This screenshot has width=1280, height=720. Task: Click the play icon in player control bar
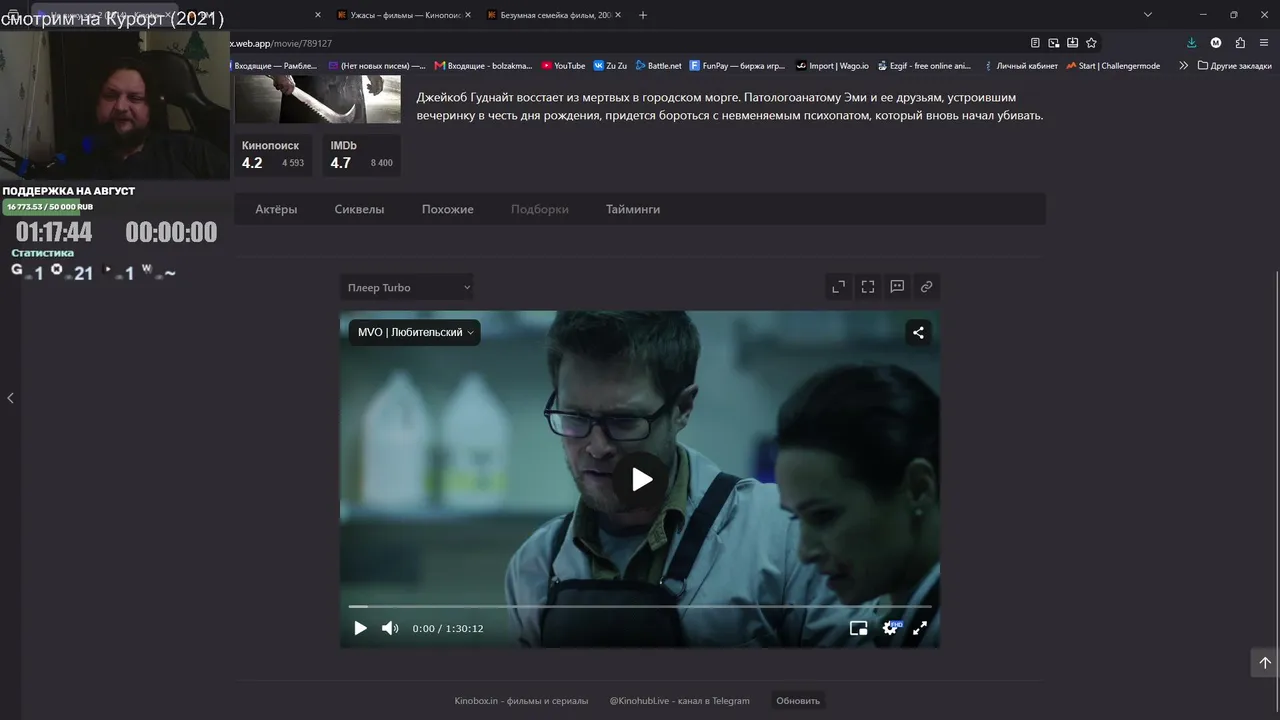point(361,628)
